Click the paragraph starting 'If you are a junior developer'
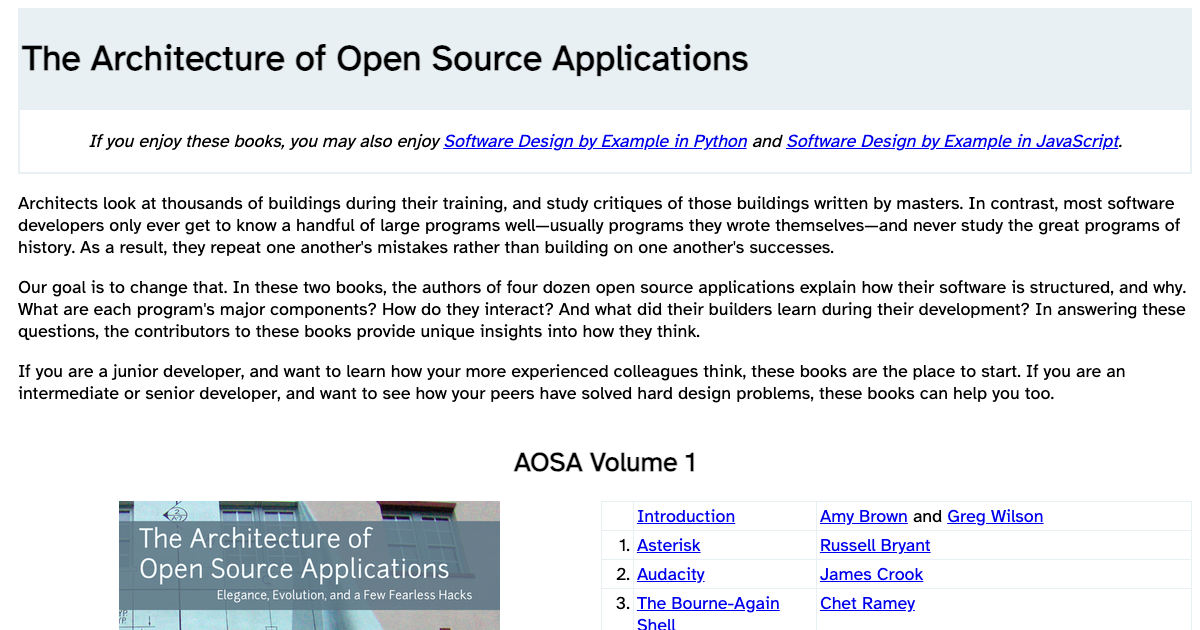This screenshot has width=1200, height=630. 605,383
